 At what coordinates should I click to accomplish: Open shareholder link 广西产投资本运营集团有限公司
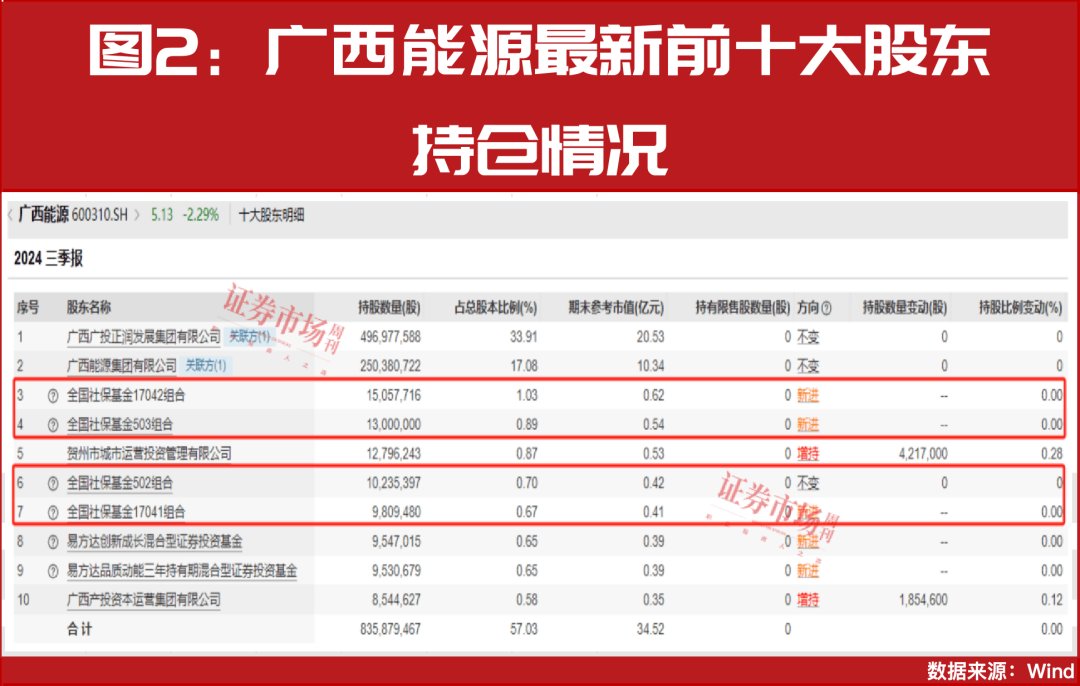(143, 599)
